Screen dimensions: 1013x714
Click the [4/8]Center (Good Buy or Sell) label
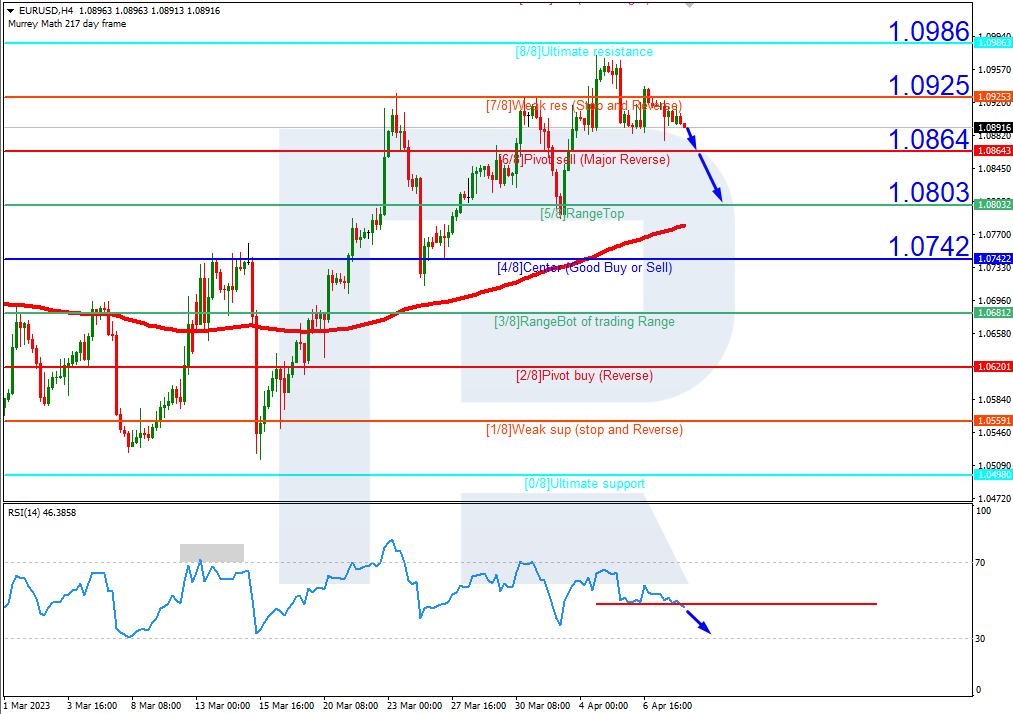click(x=584, y=268)
